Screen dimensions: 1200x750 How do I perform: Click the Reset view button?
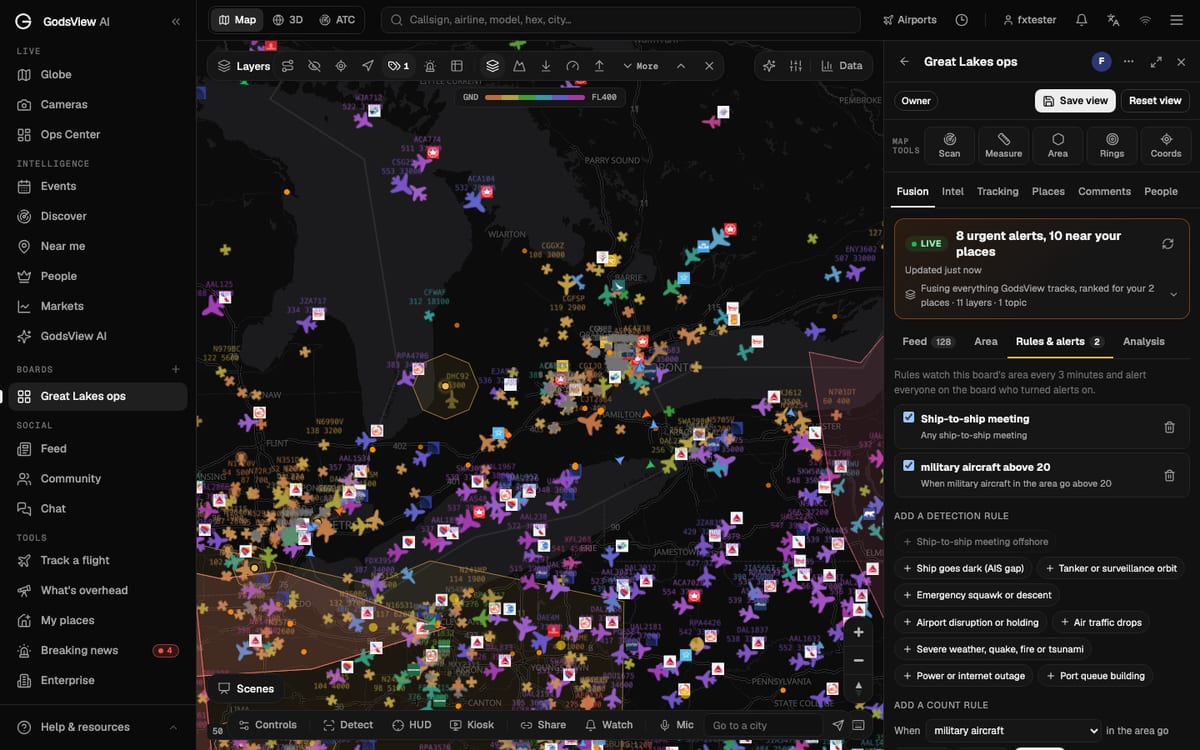click(1155, 101)
